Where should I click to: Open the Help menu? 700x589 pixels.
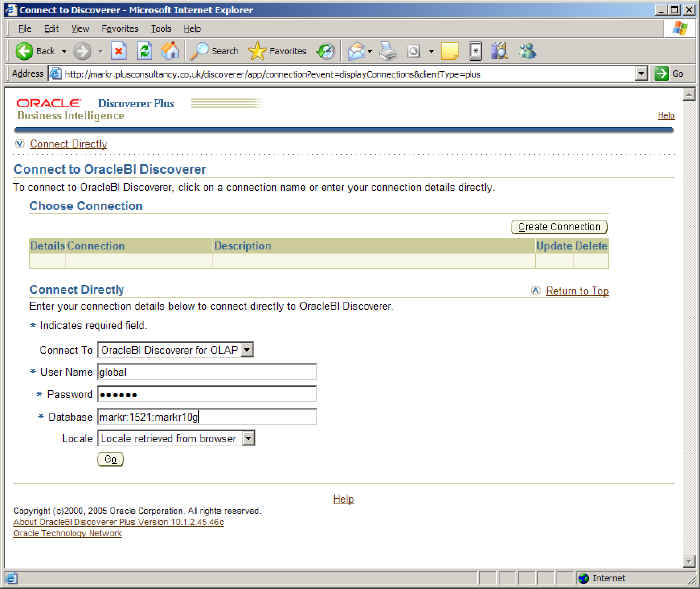point(192,29)
